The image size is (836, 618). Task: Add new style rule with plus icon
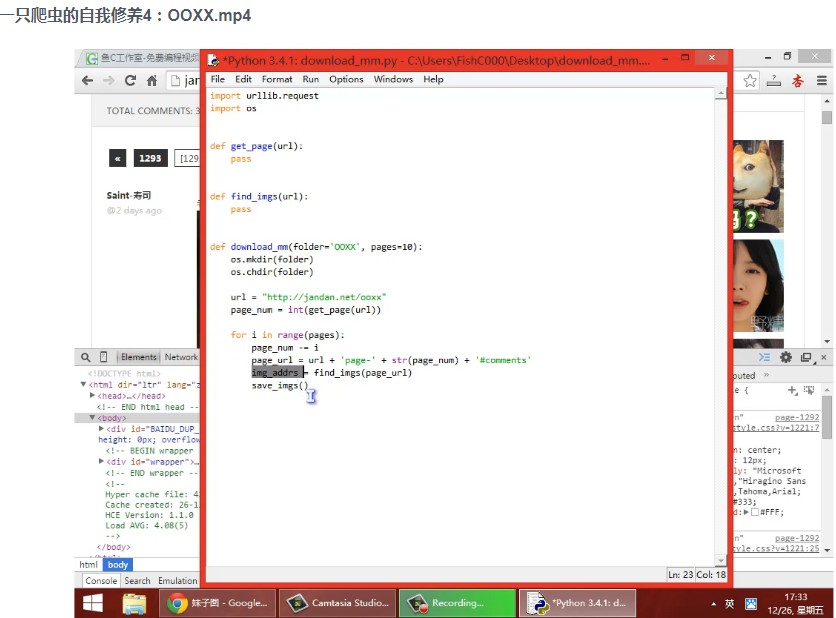click(792, 390)
